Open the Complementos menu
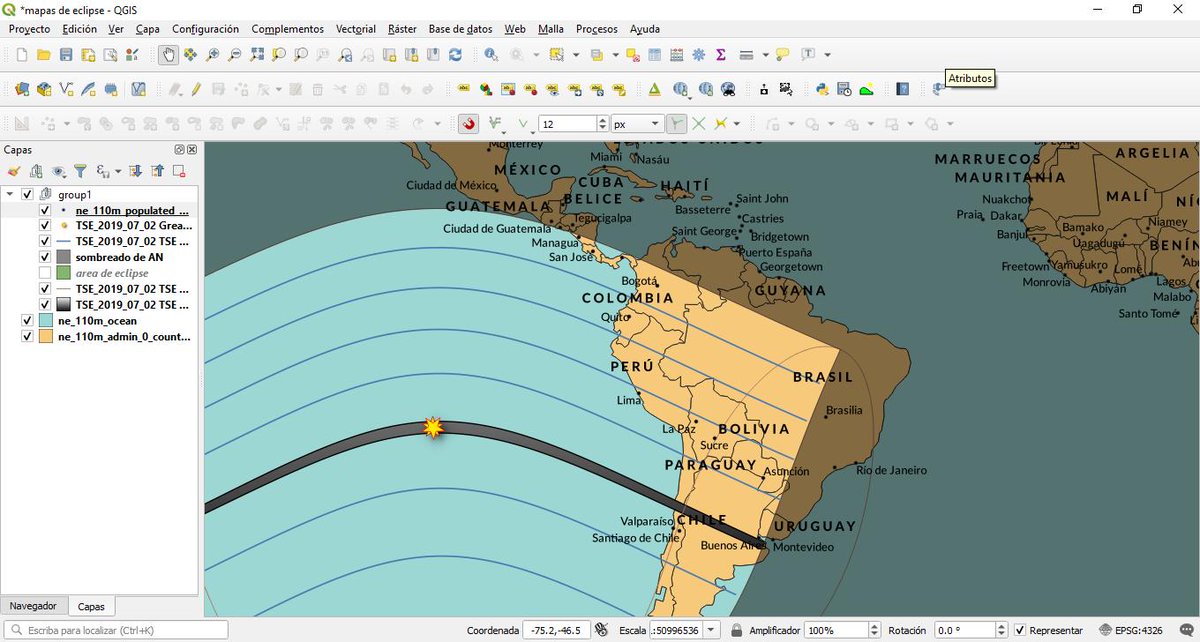 click(x=287, y=29)
